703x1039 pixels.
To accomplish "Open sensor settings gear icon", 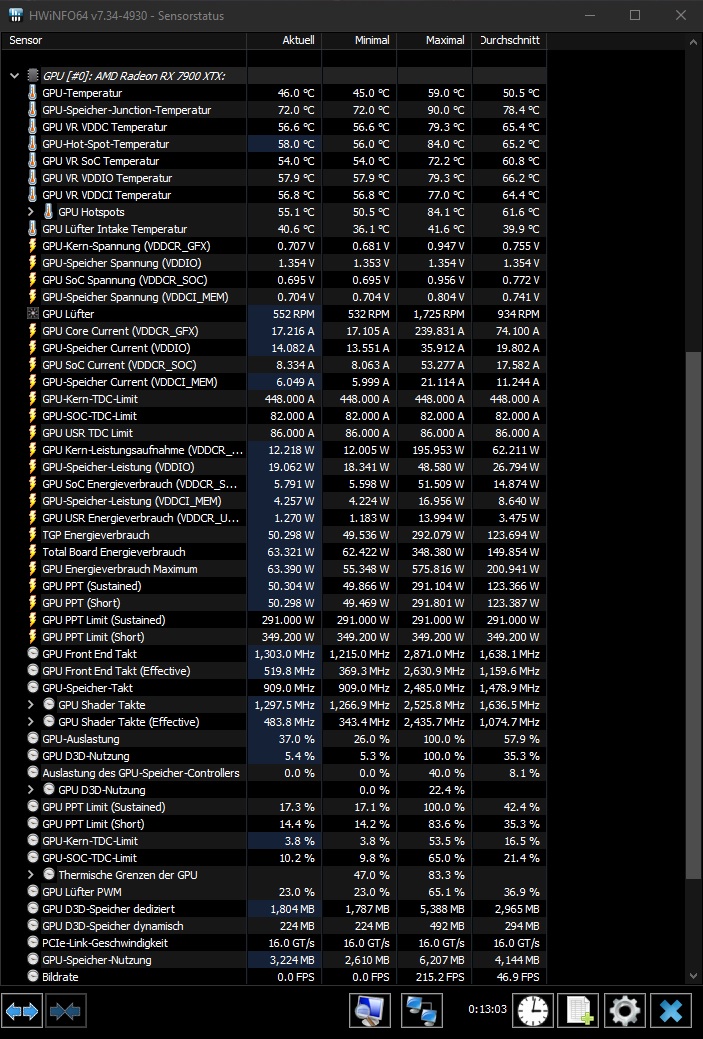I will point(624,1011).
